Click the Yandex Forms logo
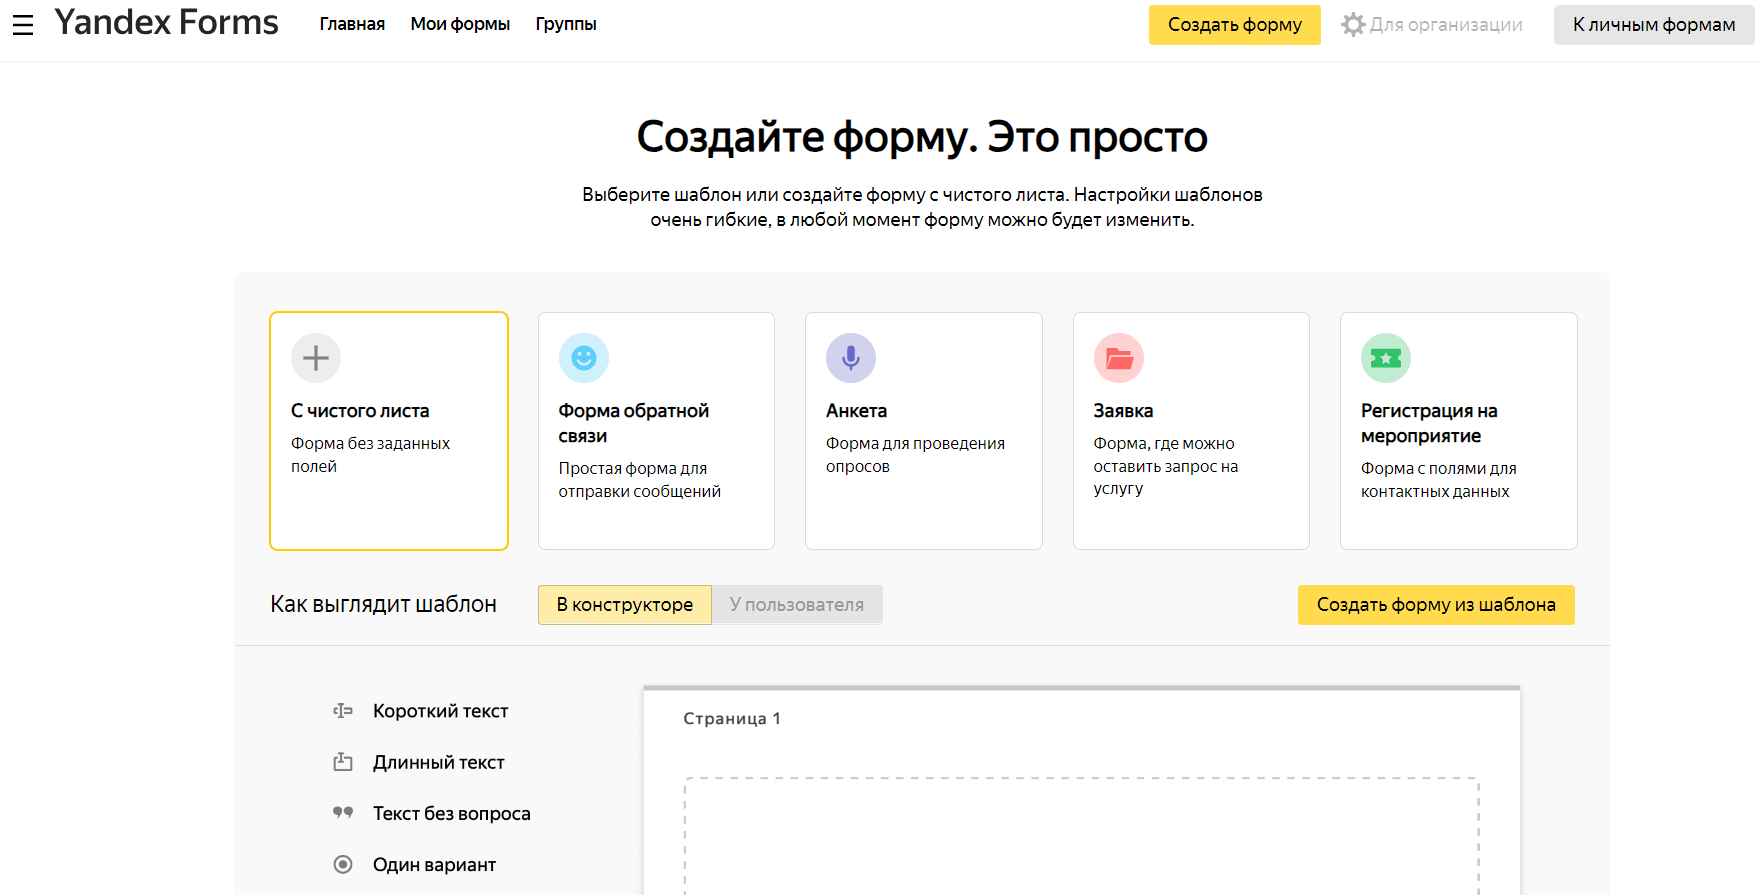The height and width of the screenshot is (895, 1763). (x=166, y=23)
